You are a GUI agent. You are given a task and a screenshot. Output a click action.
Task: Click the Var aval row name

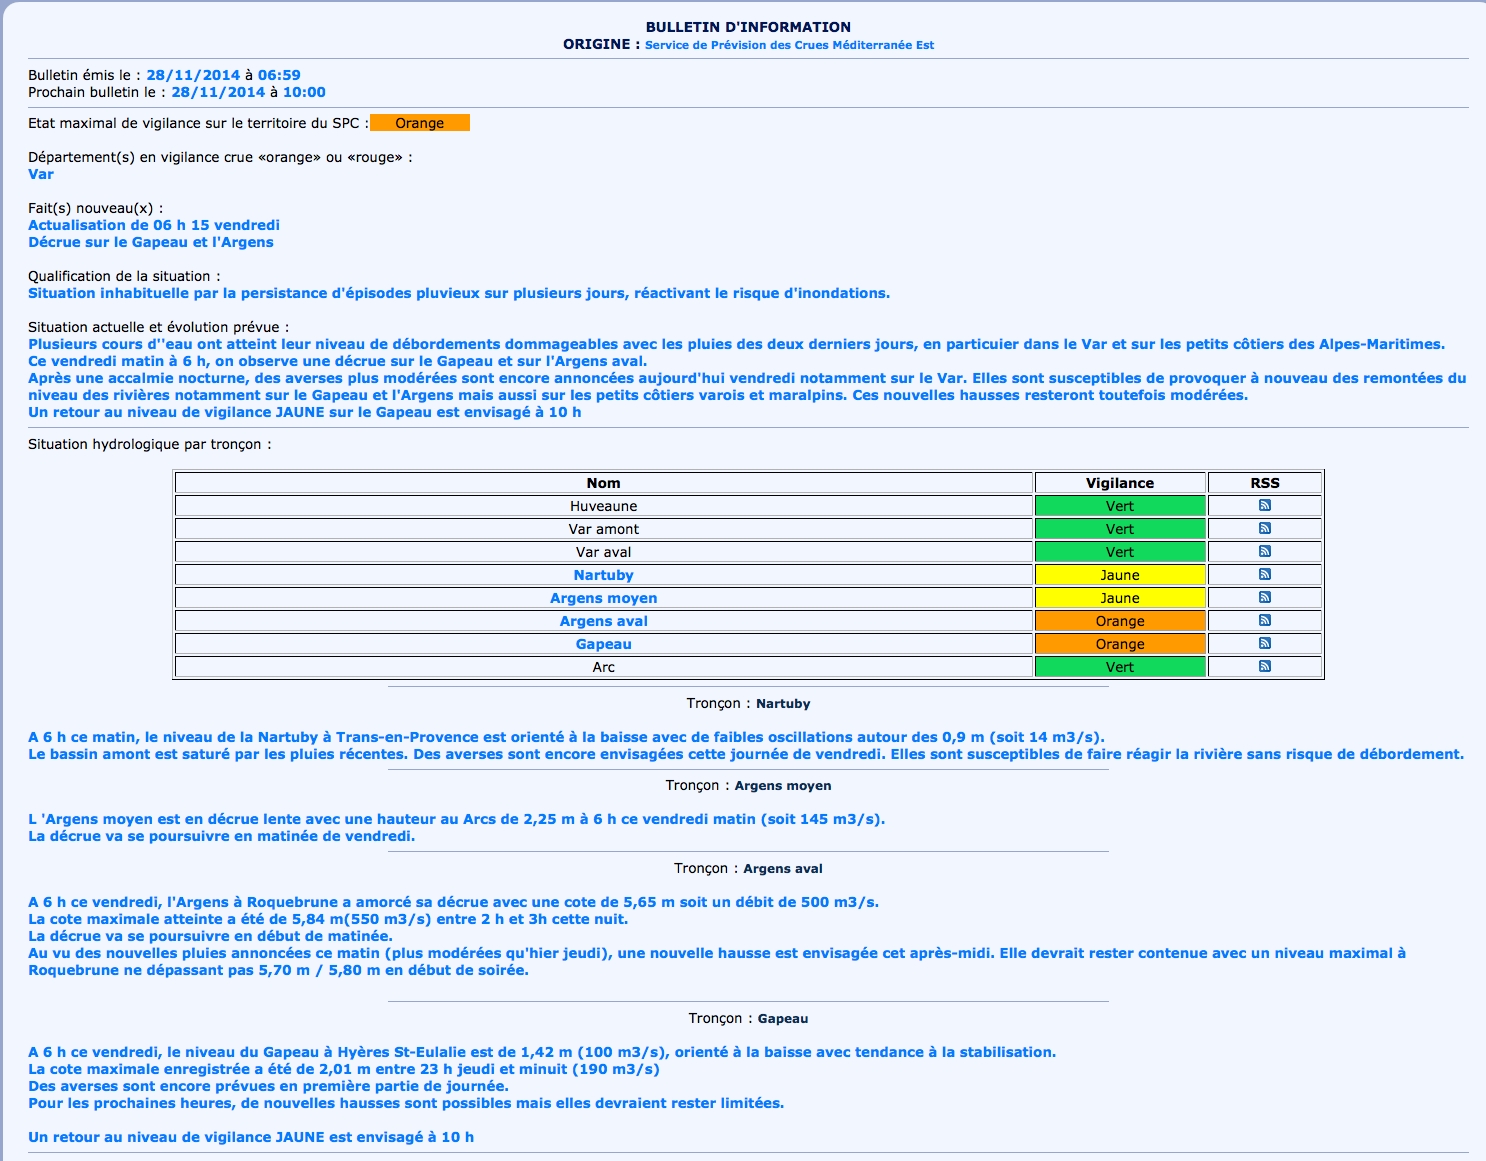coord(603,552)
